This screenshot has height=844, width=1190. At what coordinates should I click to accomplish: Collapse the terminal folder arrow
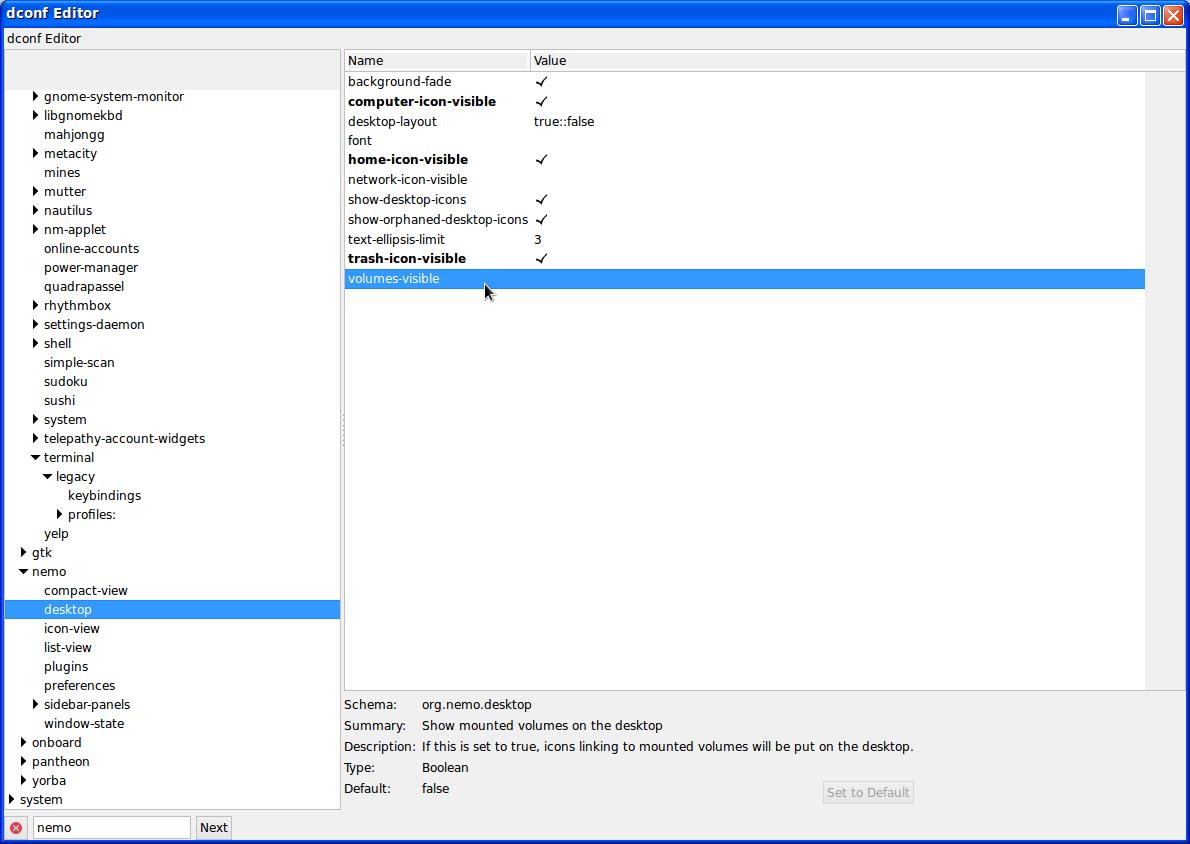click(x=35, y=458)
